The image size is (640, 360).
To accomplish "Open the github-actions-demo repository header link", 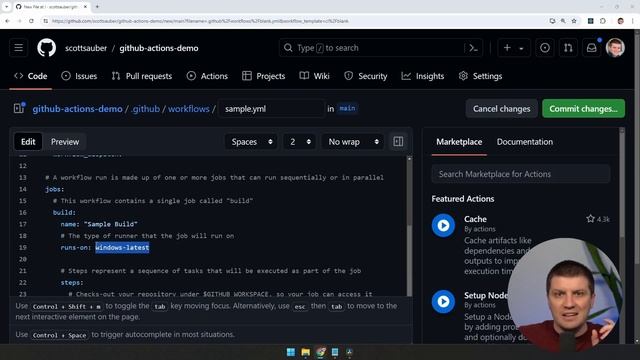I will pos(159,48).
